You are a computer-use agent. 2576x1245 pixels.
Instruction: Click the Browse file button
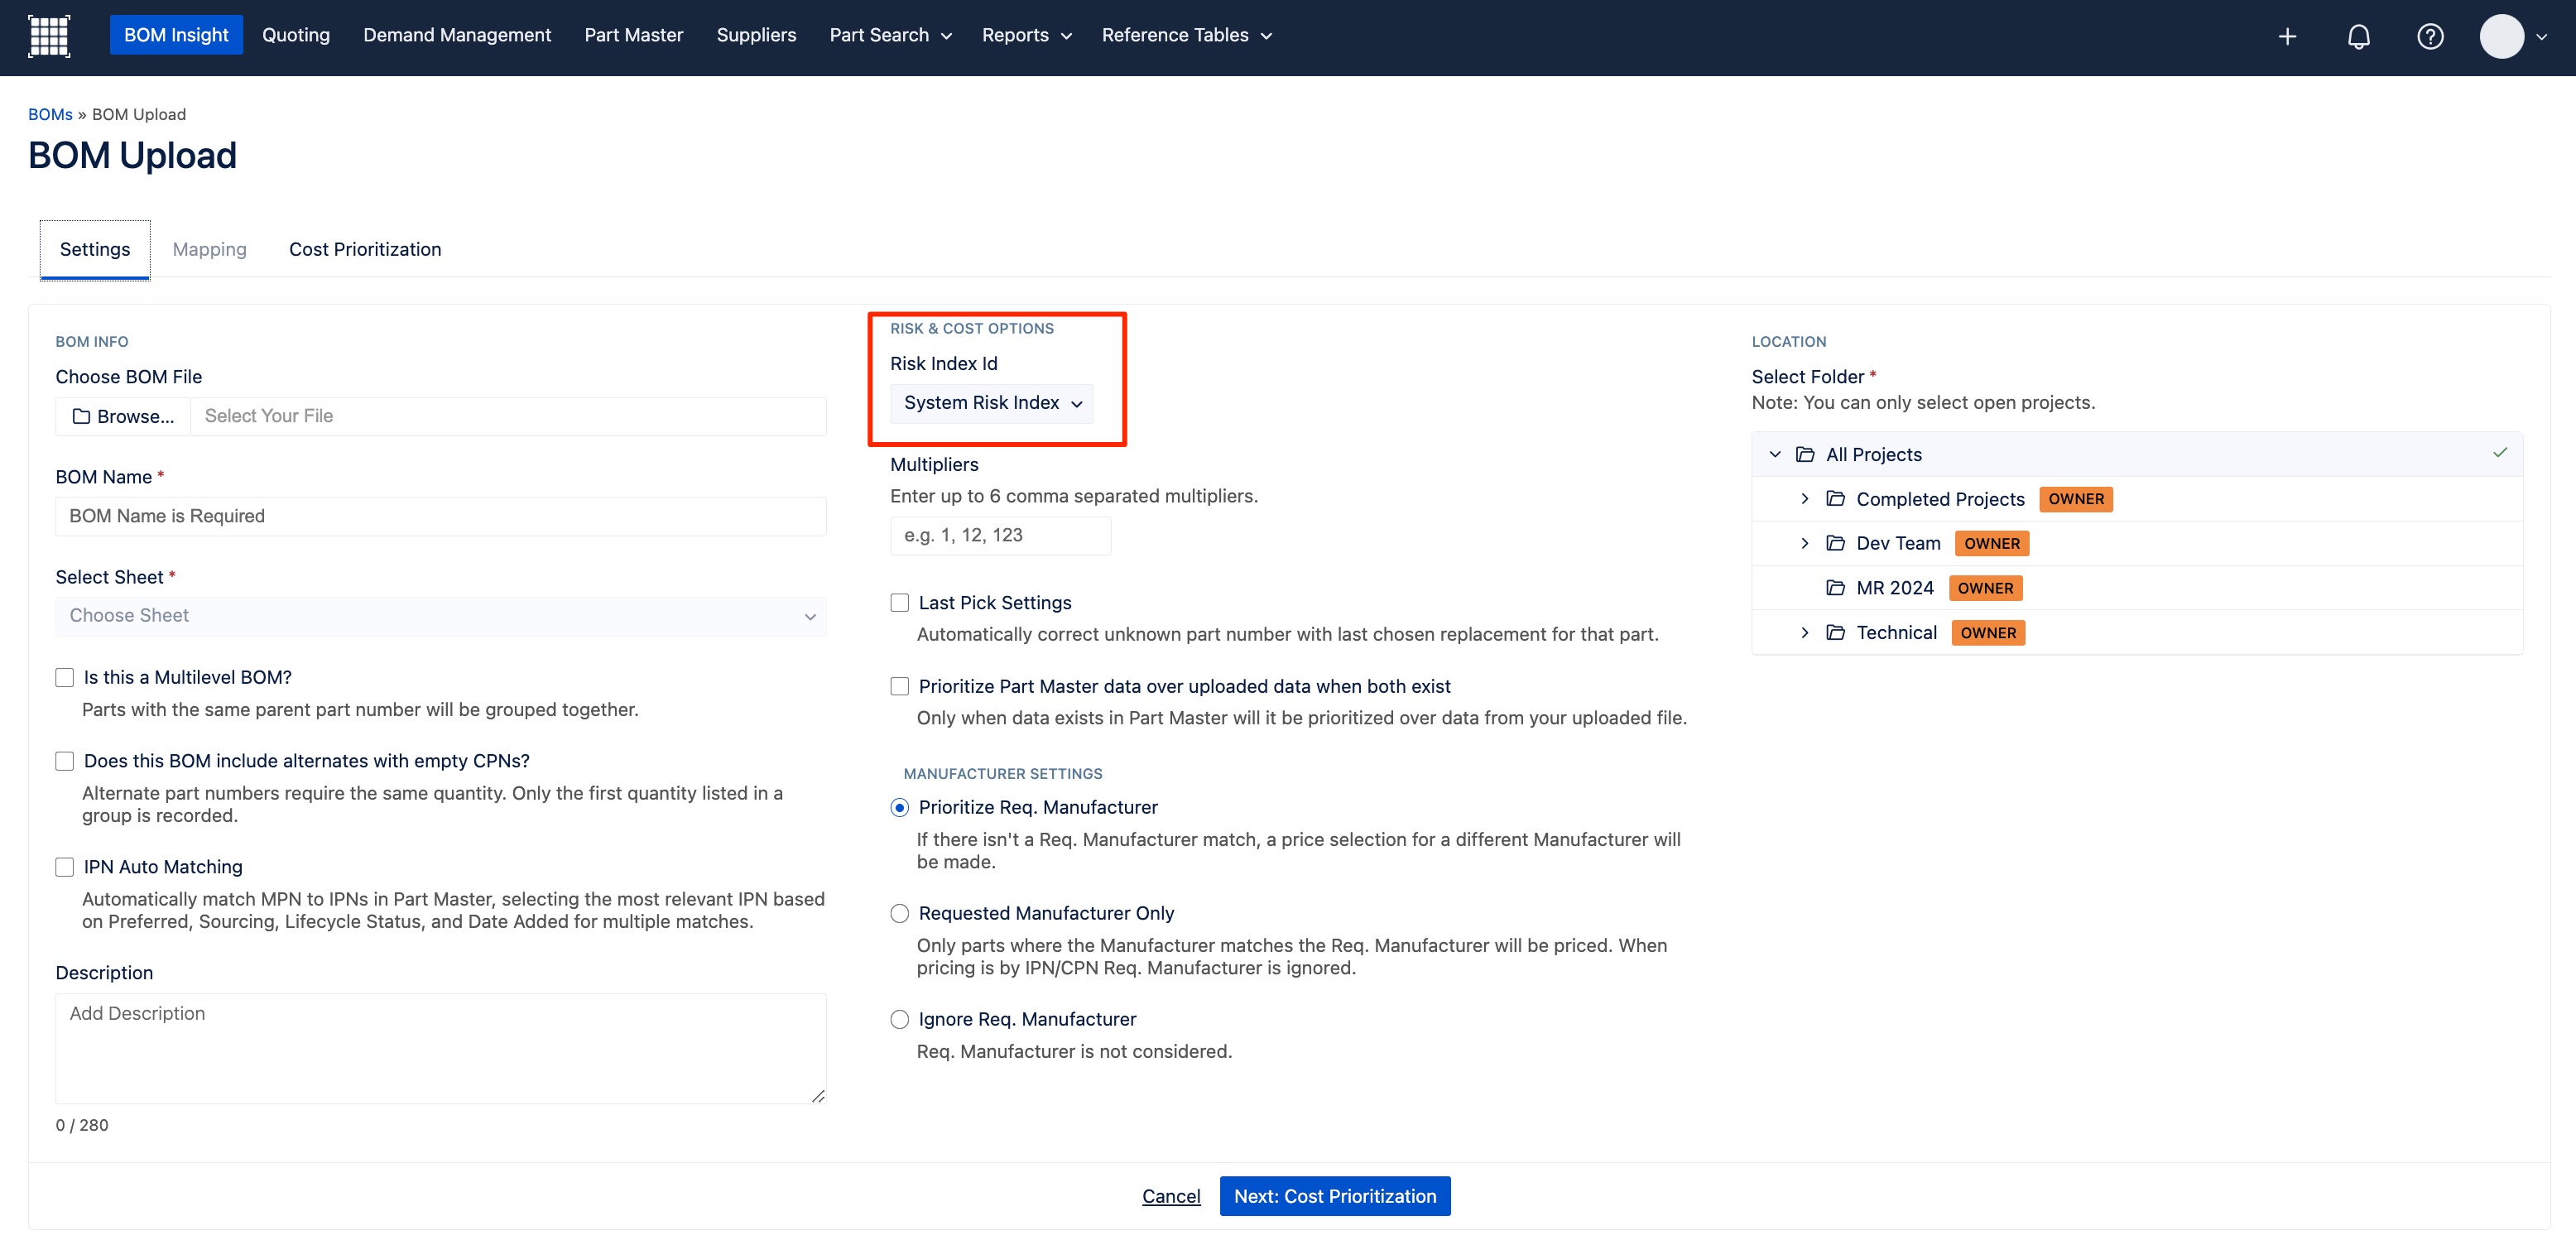coord(123,416)
